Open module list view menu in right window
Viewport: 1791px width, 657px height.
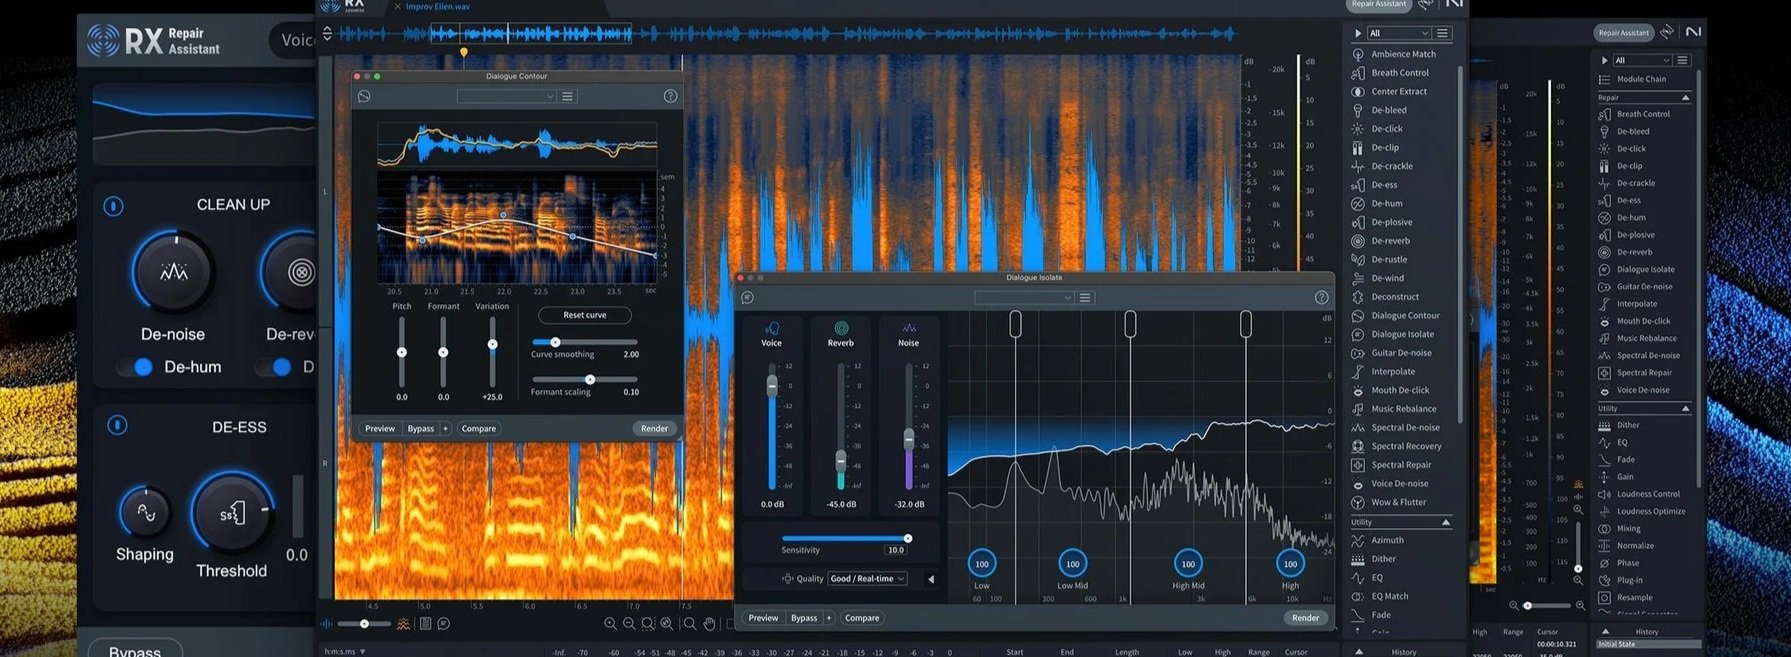[x=1682, y=60]
